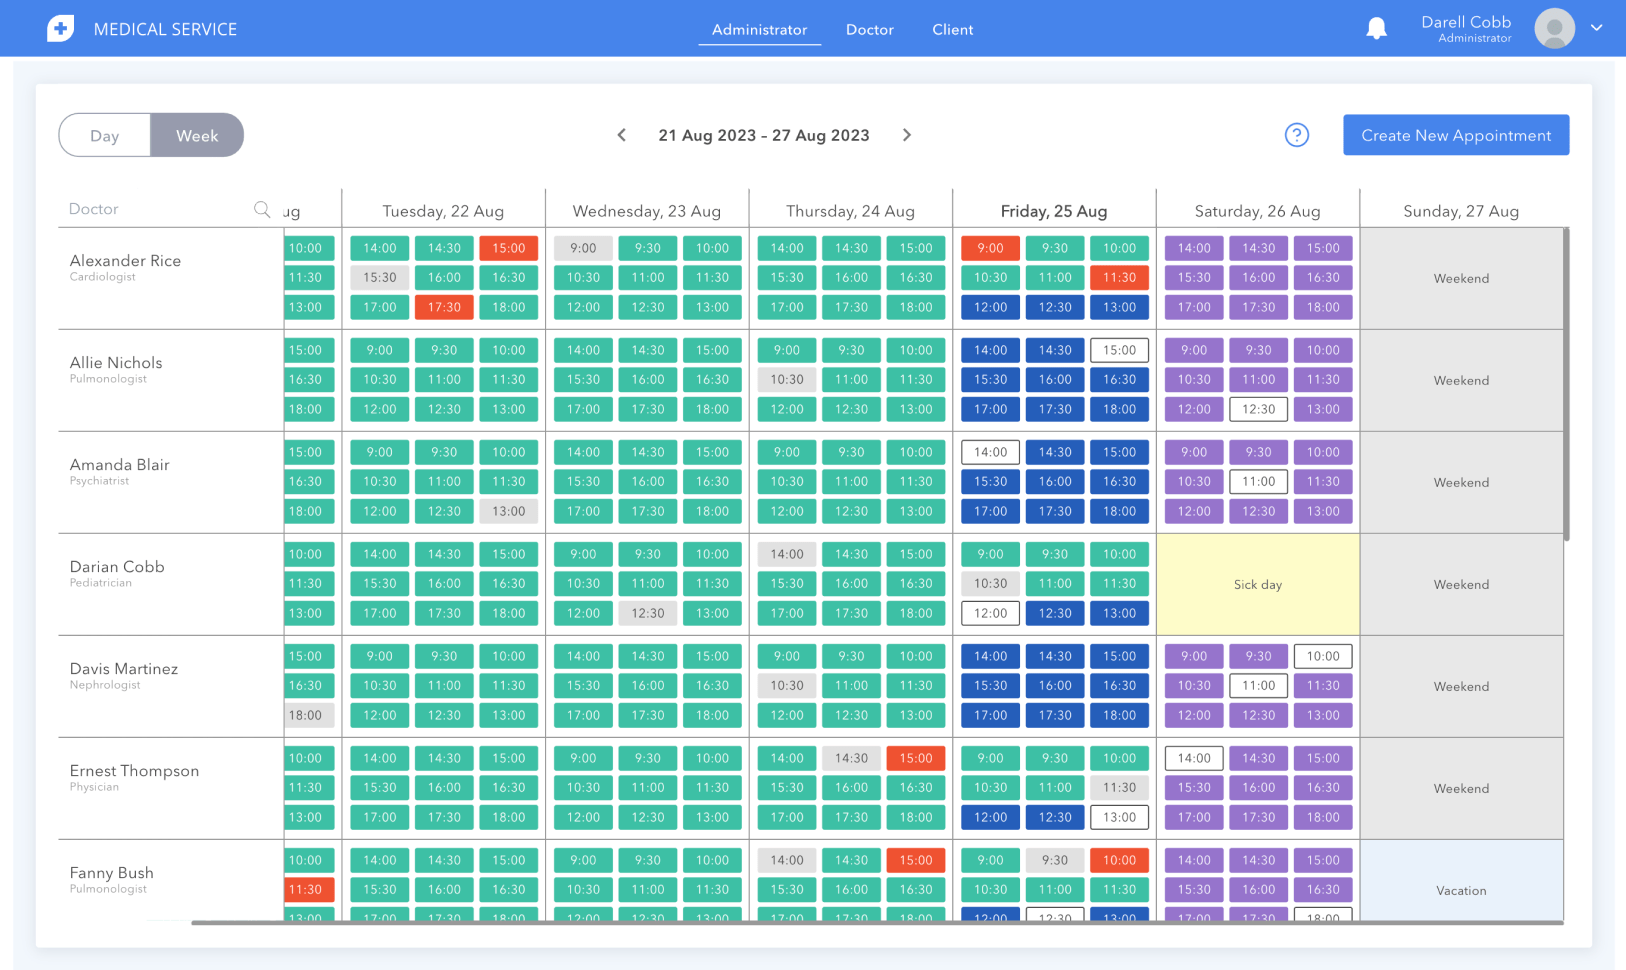1626x970 pixels.
Task: Click the Medical Service logo icon
Action: click(x=61, y=29)
